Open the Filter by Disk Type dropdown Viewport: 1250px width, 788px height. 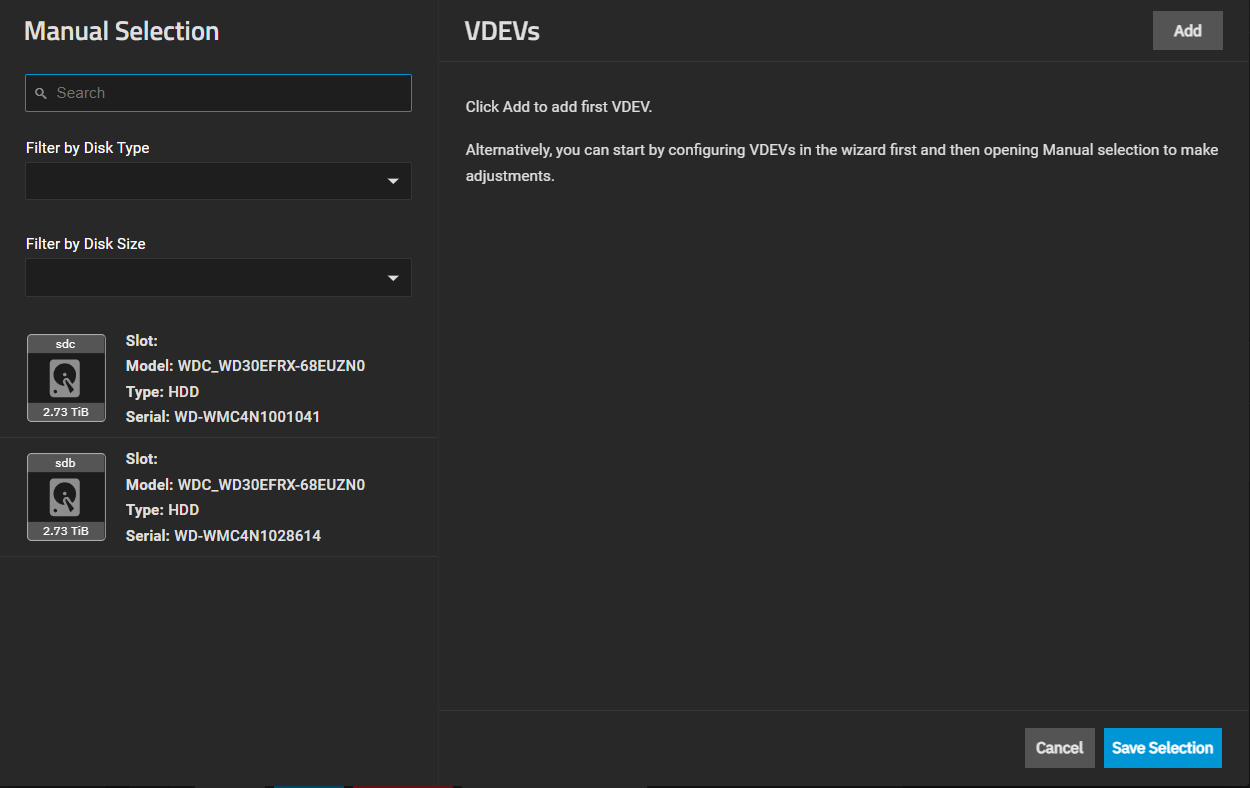tap(218, 181)
